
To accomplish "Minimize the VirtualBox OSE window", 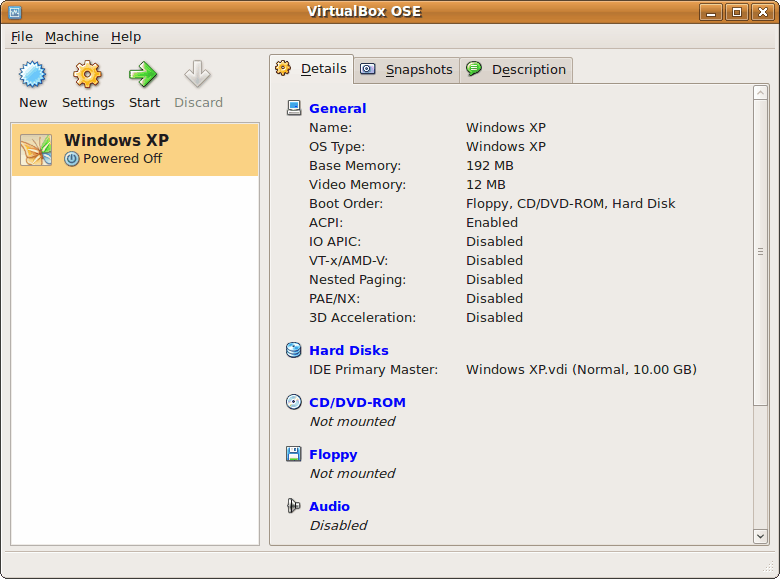I will [x=711, y=12].
